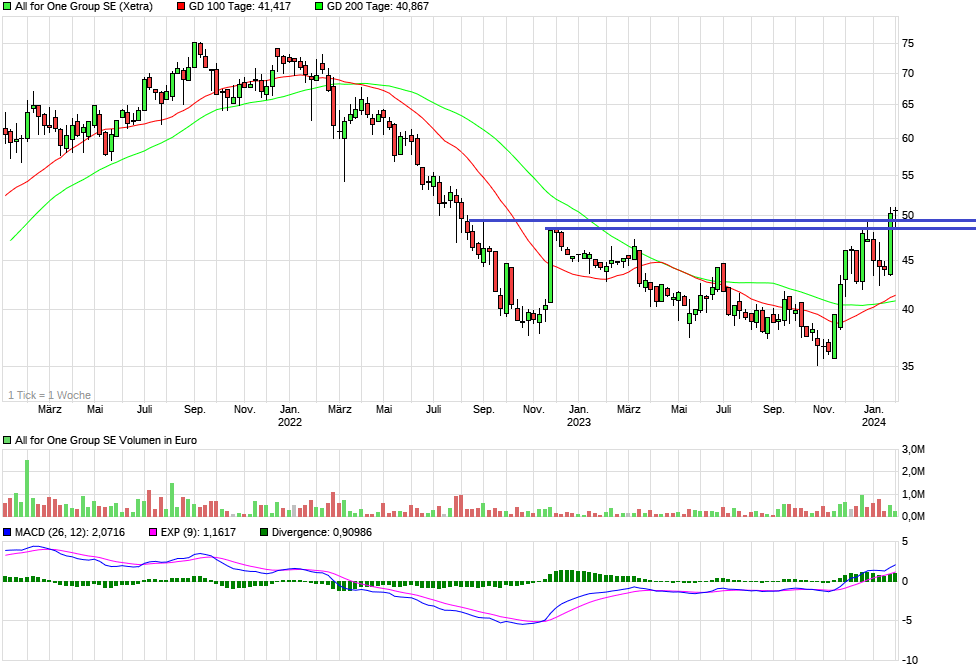Click the Jan. 2024 date on time axis
Image resolution: width=976 pixels, height=671 pixels.
[x=873, y=415]
